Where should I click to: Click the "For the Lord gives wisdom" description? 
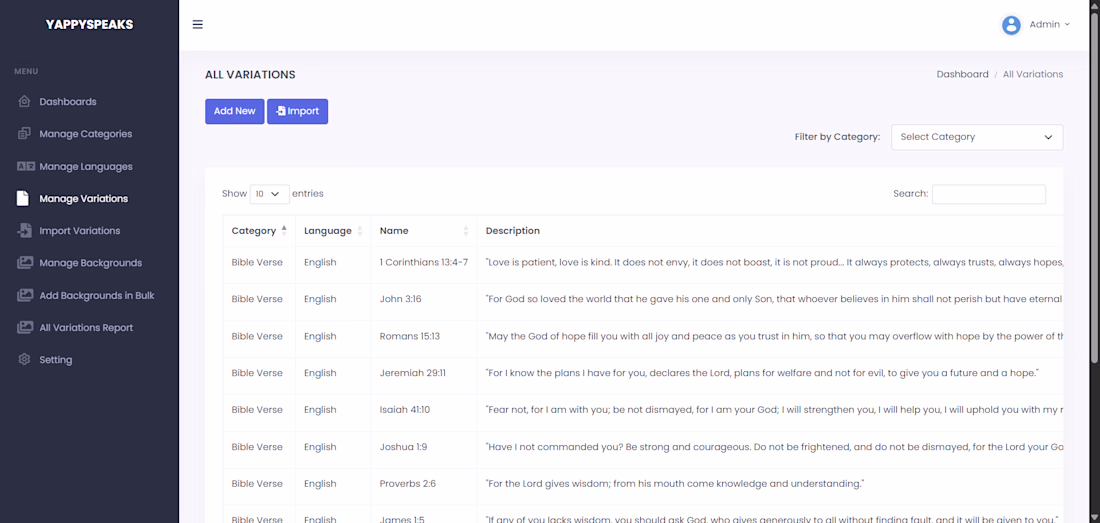[675, 484]
